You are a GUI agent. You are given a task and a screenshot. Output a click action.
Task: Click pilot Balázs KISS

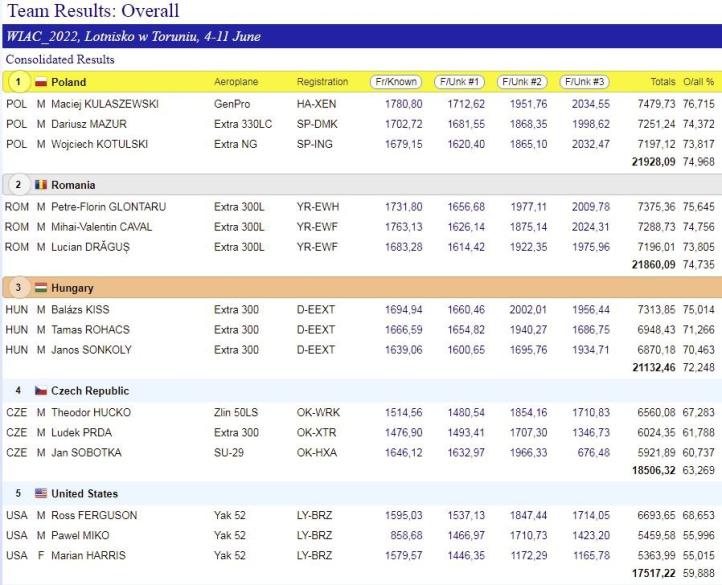(x=80, y=310)
